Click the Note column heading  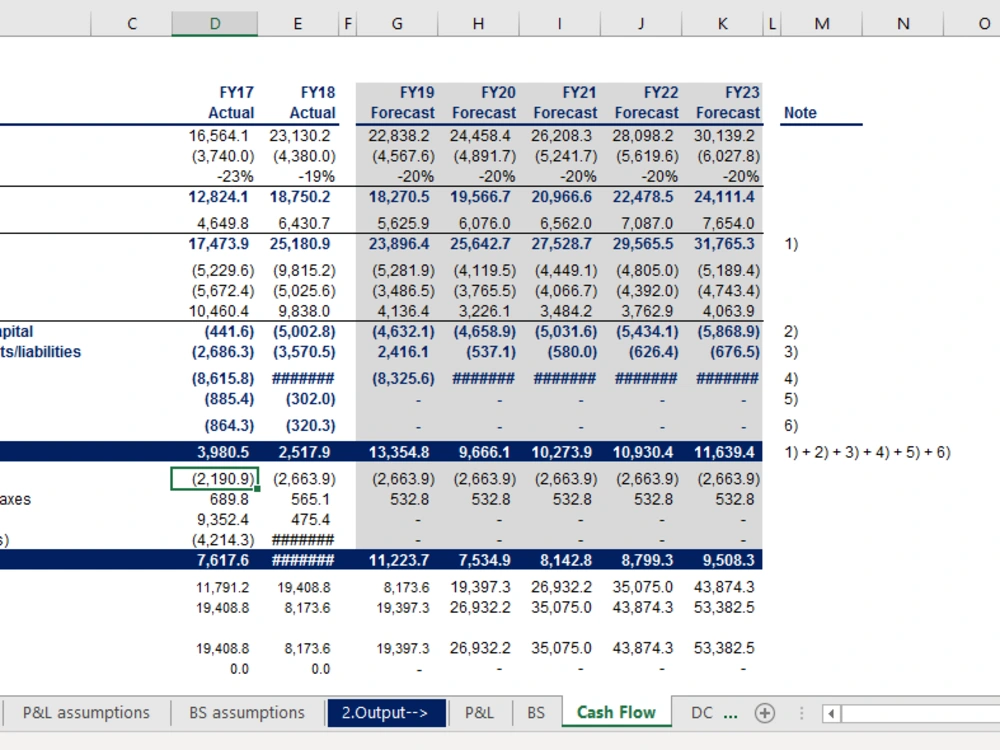pyautogui.click(x=800, y=113)
